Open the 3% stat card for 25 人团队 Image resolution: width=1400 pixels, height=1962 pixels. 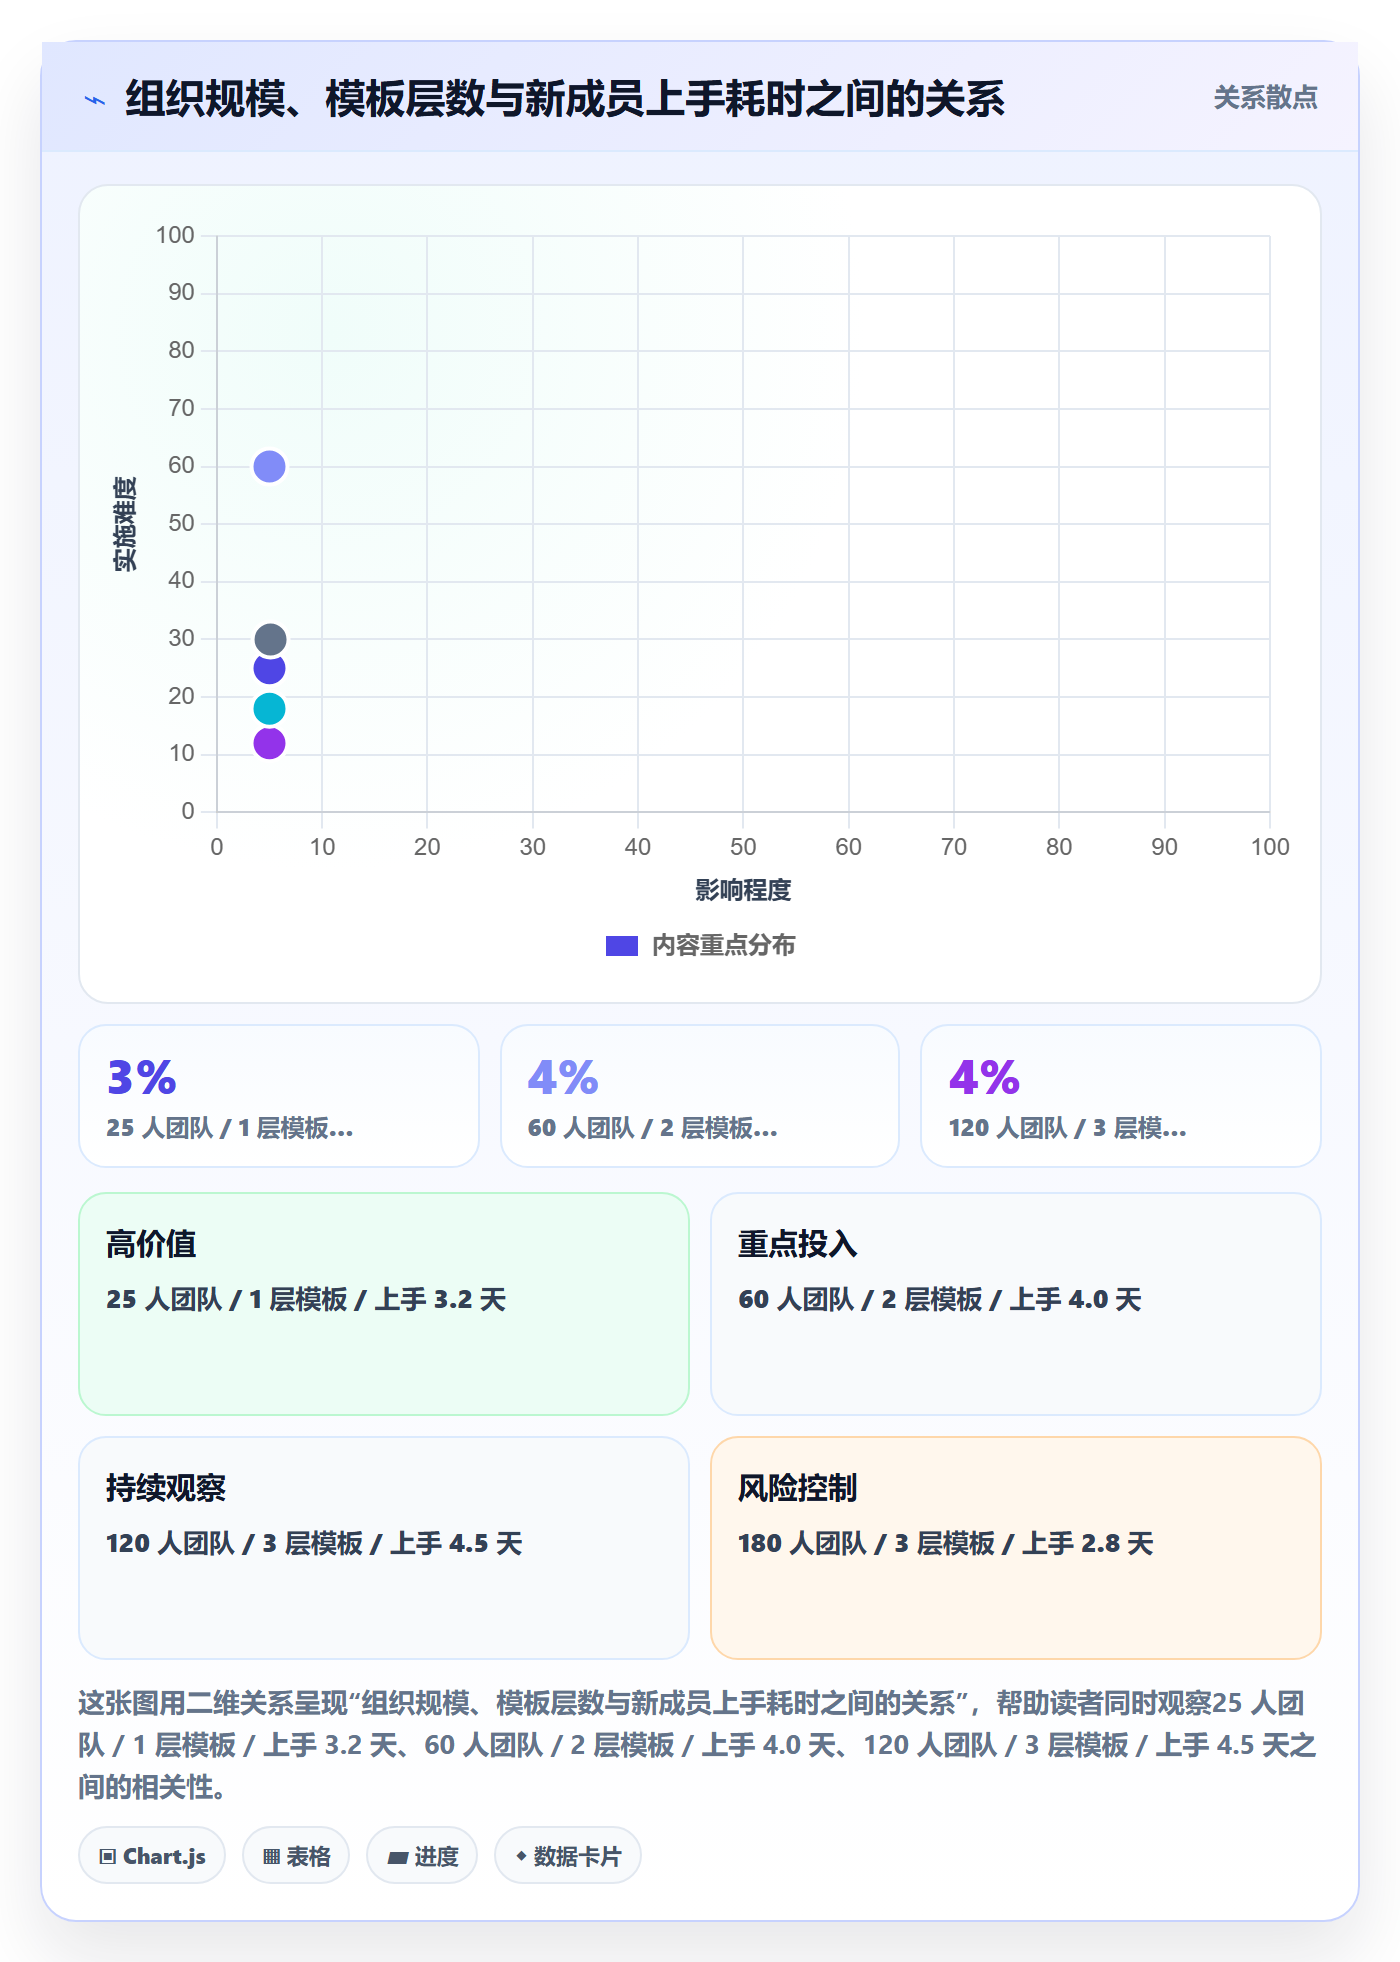[x=279, y=1096]
